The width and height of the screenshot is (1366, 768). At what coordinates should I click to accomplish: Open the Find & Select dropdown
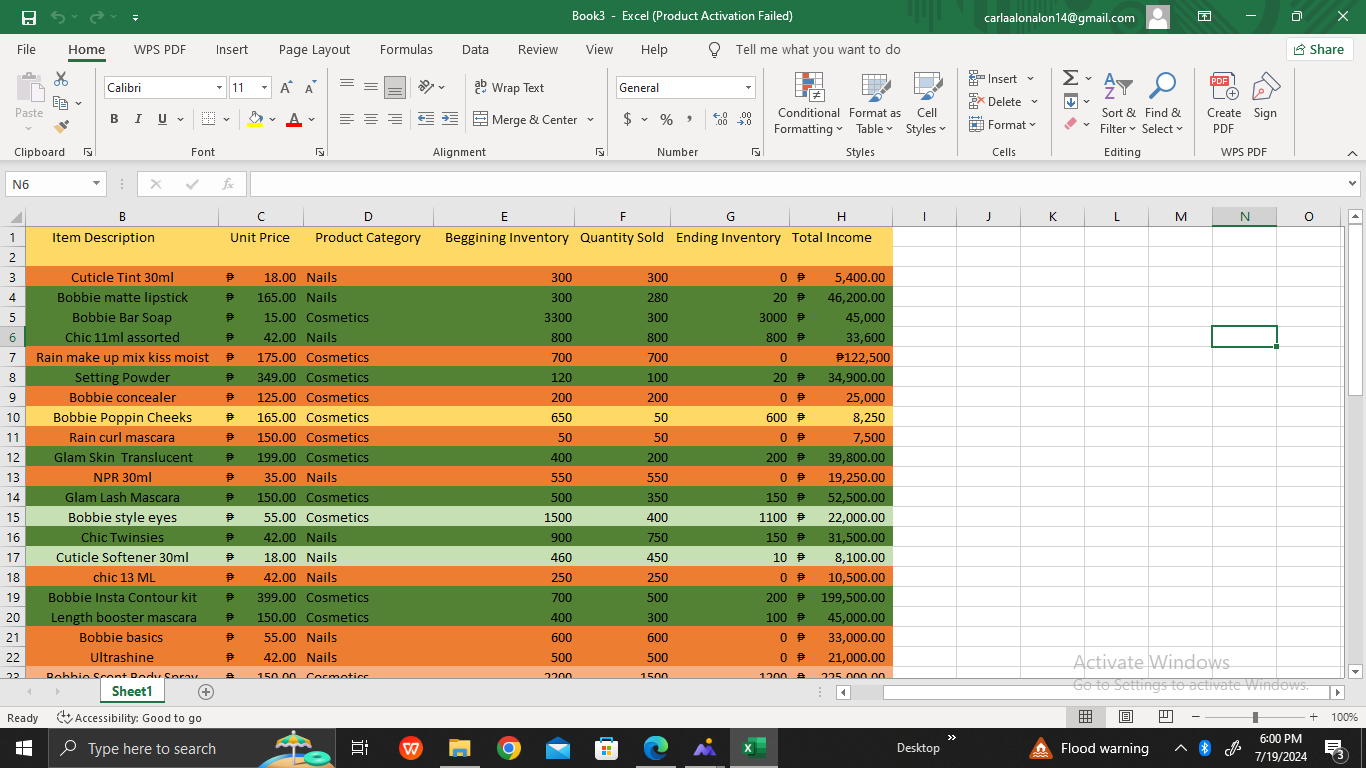click(x=1163, y=103)
